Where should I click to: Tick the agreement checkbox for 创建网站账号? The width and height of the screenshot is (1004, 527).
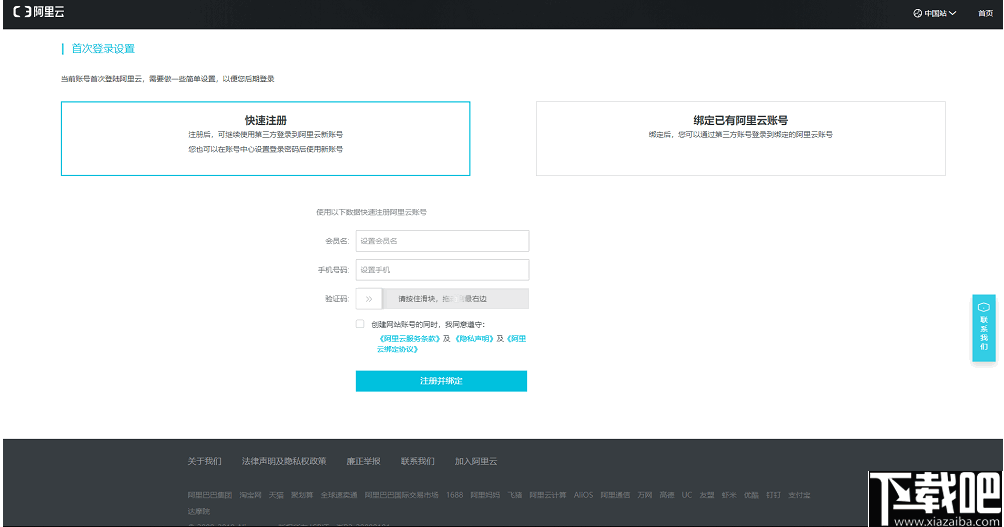click(x=360, y=324)
